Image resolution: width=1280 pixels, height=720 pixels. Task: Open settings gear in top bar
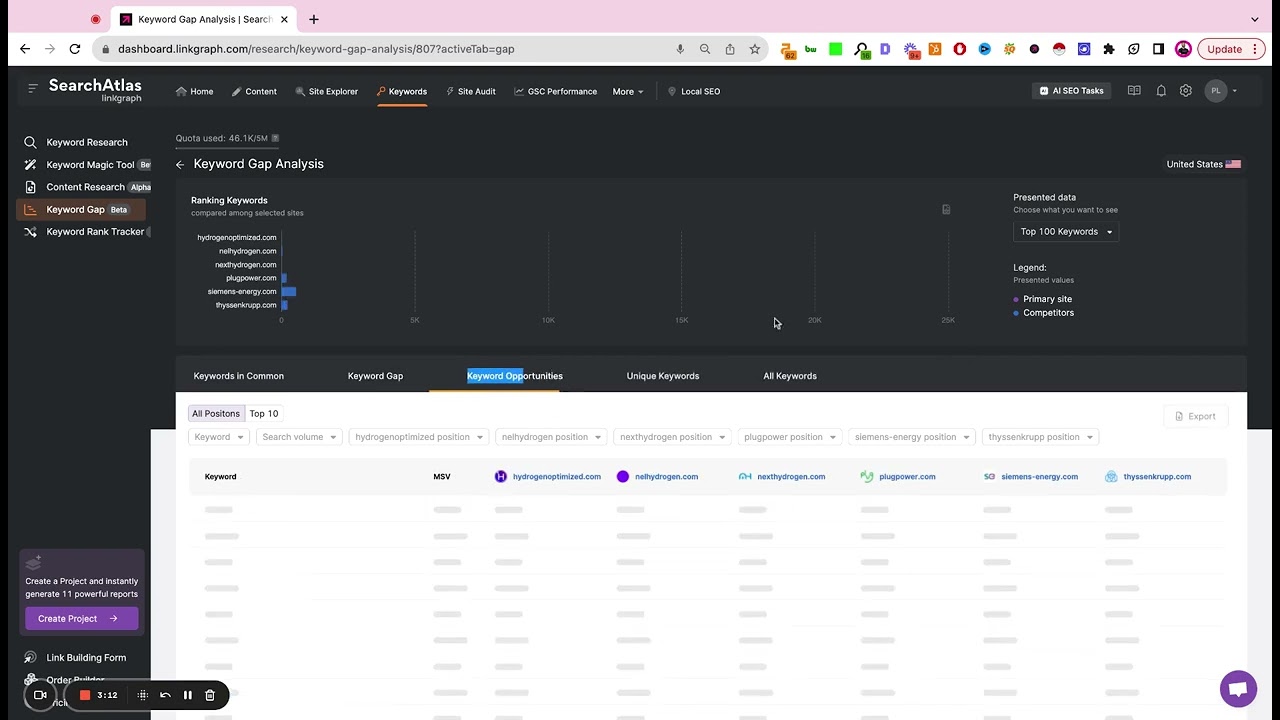[1186, 91]
